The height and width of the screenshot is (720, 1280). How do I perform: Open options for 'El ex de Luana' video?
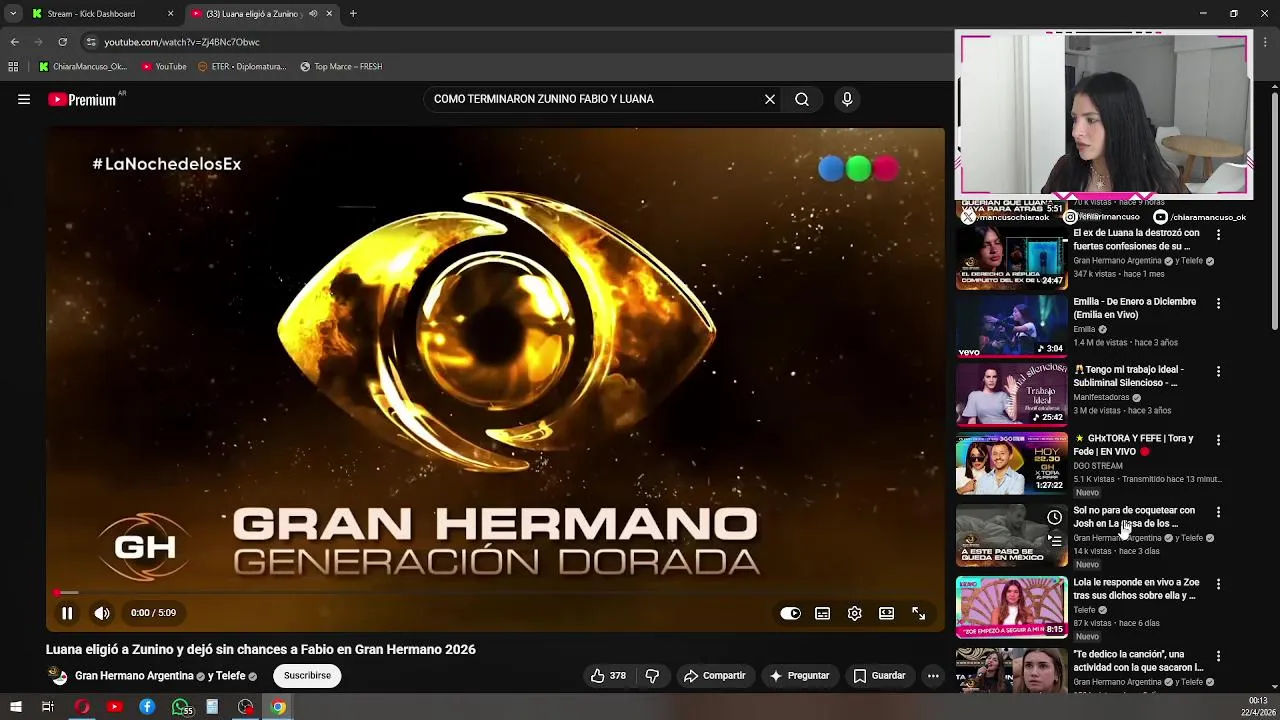tap(1218, 234)
